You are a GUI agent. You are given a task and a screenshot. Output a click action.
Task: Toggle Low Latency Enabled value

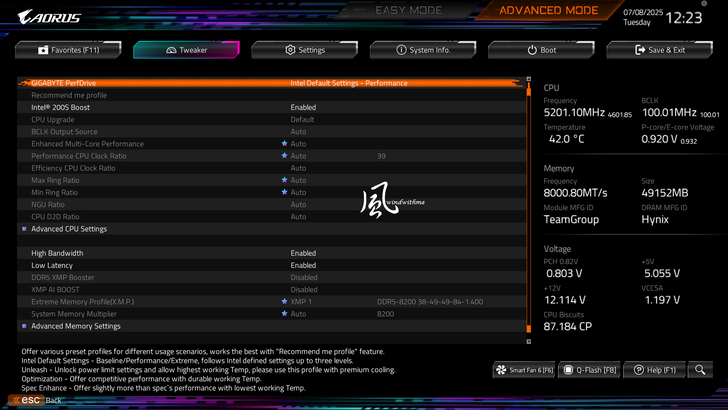(x=303, y=265)
